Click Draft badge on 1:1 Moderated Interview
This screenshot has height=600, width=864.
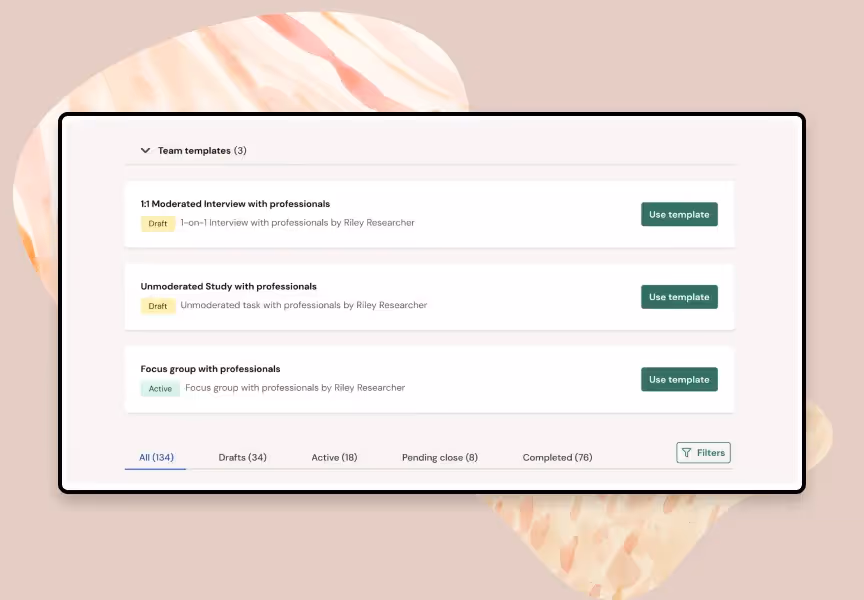(158, 224)
